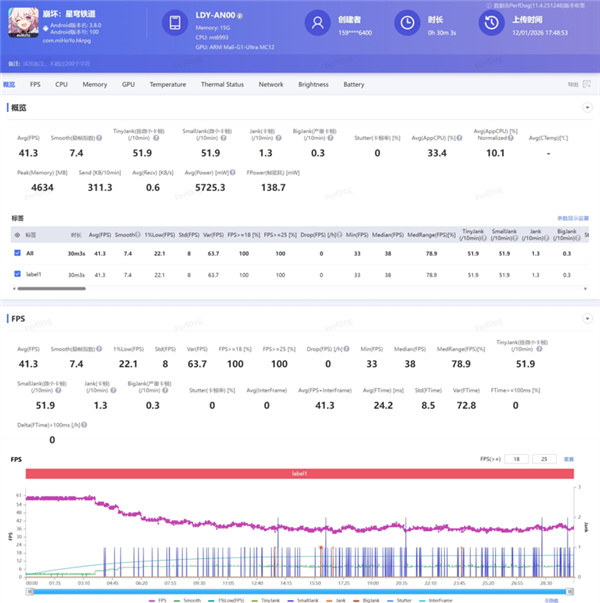Click the help icon next to Drop(FPS) in FPS section
The width and height of the screenshot is (600, 603).
coord(347,349)
